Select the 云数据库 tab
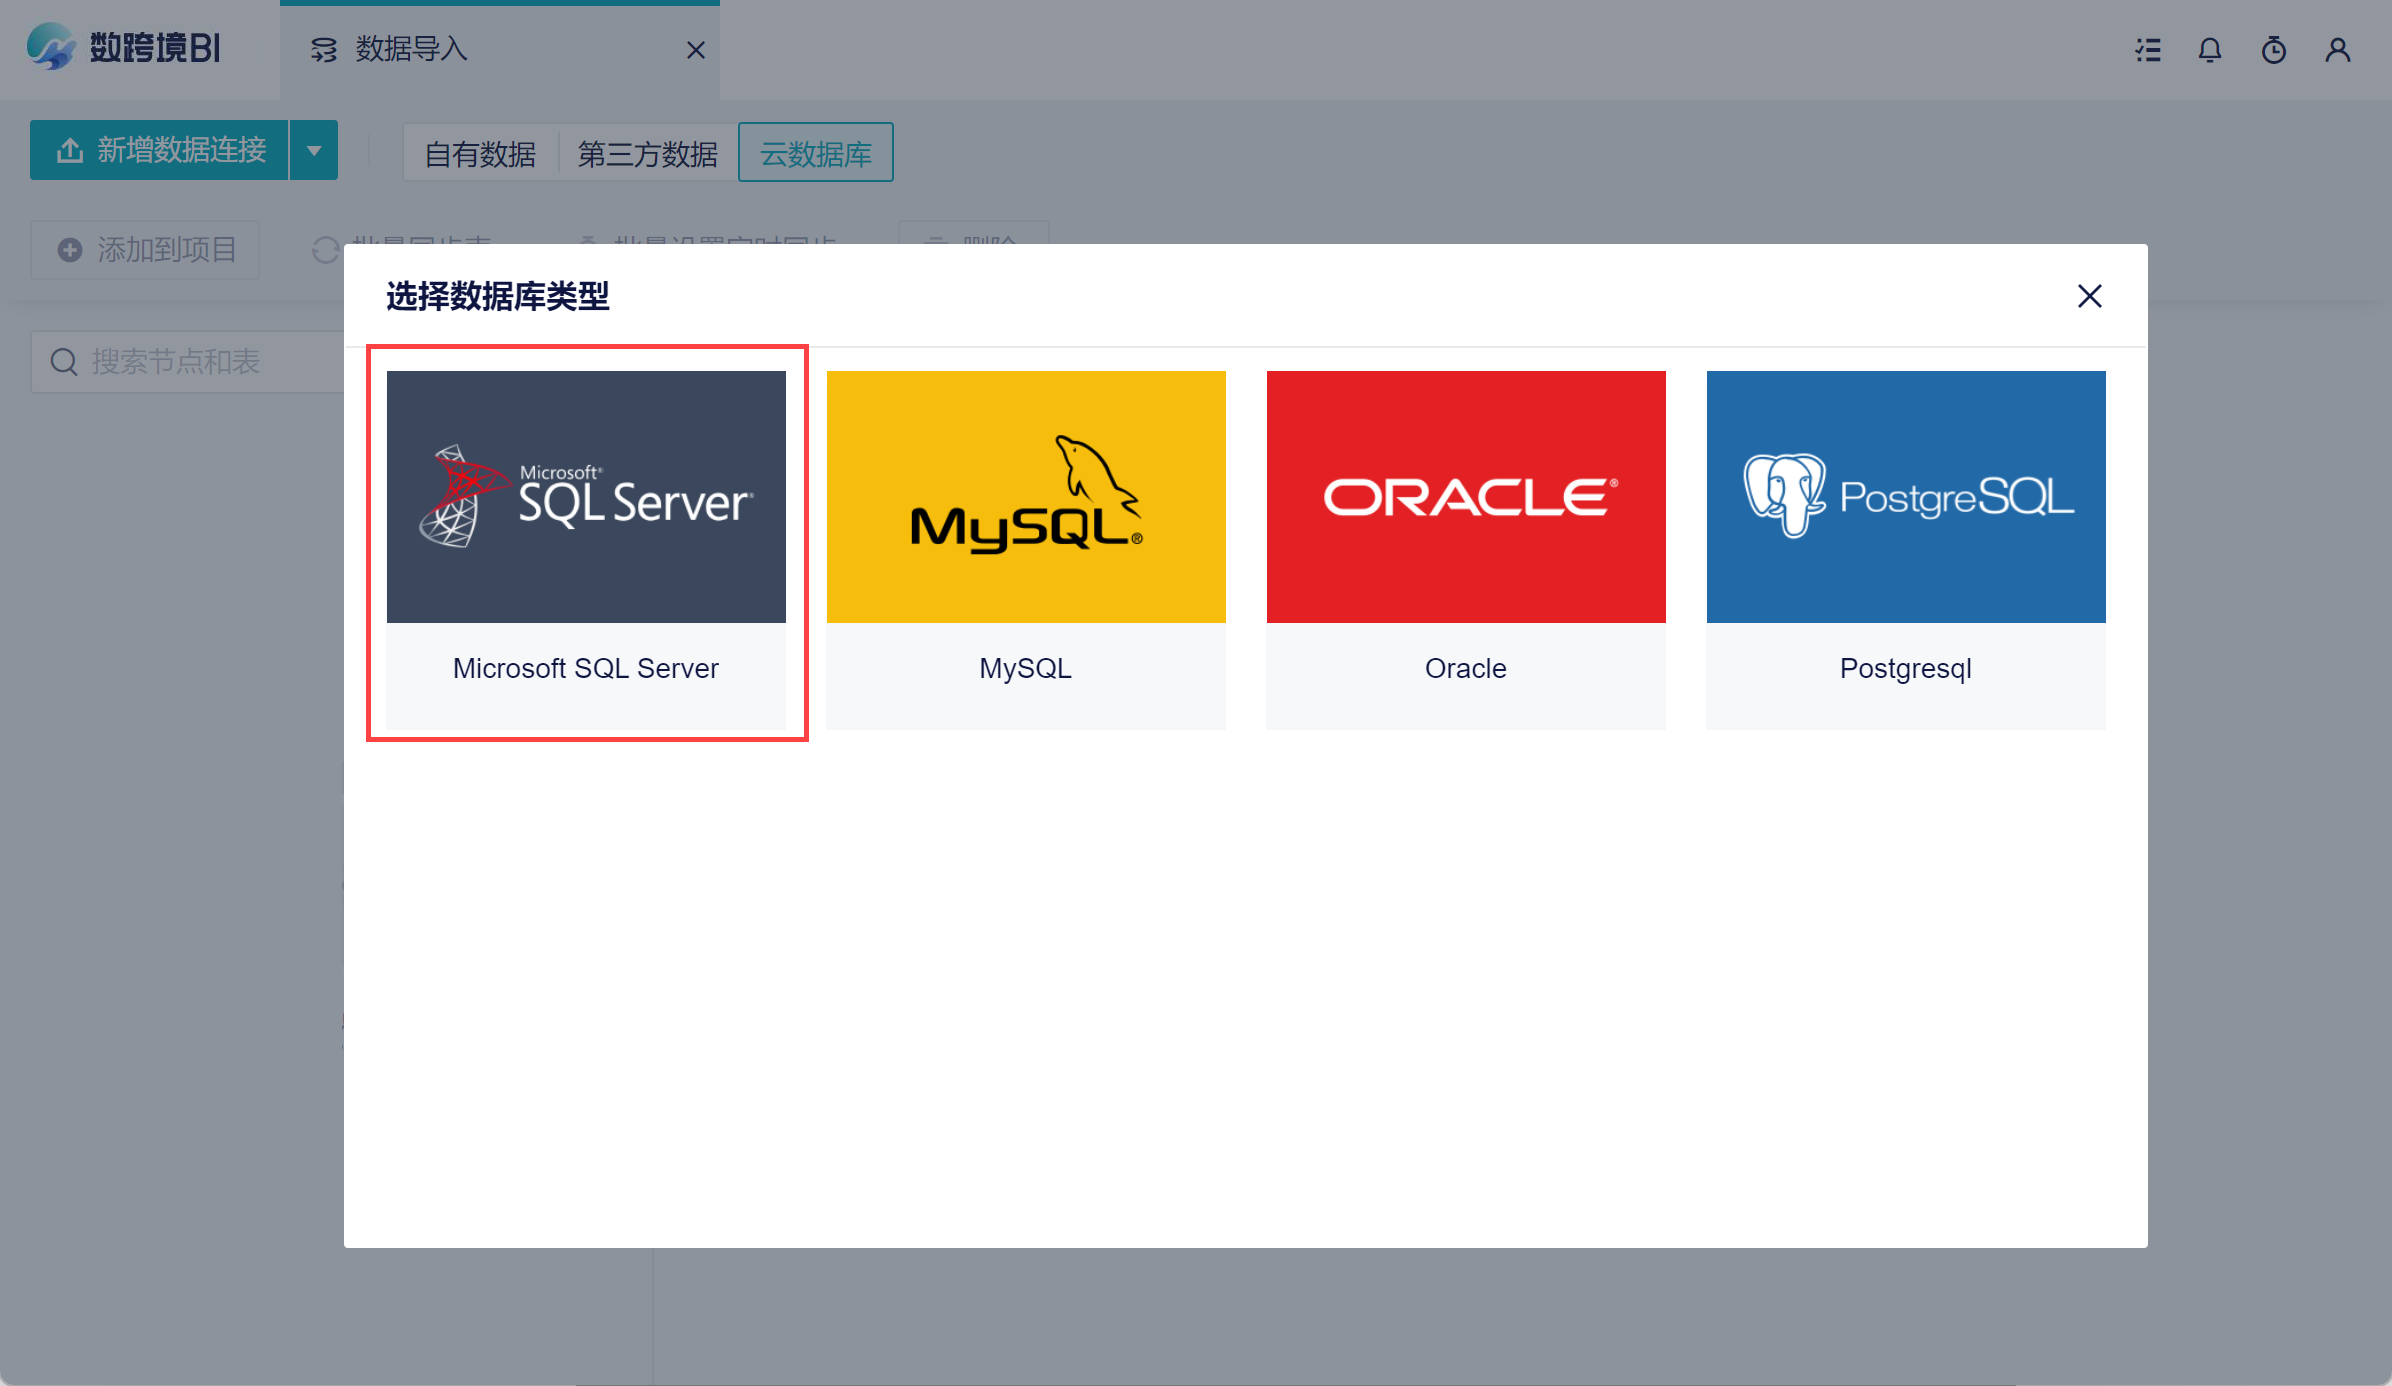The height and width of the screenshot is (1386, 2392). tap(816, 154)
